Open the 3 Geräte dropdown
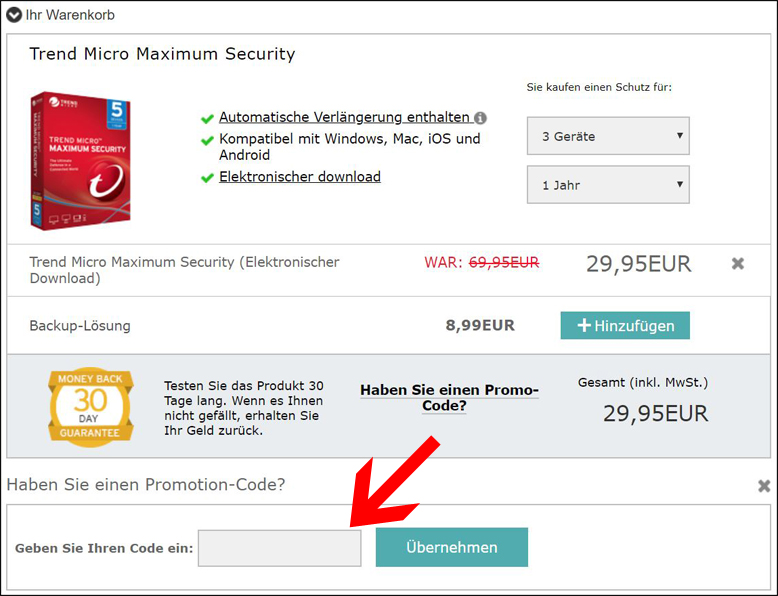This screenshot has width=778, height=596. (x=608, y=136)
